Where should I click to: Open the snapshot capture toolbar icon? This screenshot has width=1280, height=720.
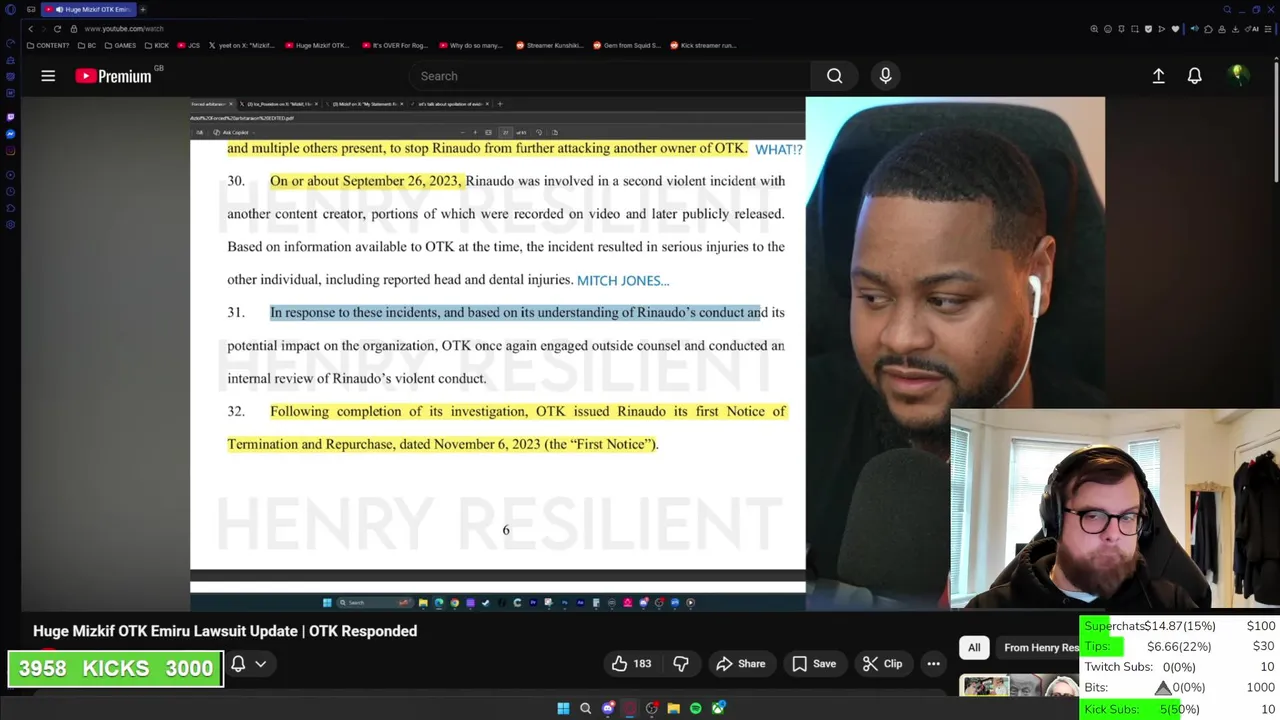pos(1135,29)
